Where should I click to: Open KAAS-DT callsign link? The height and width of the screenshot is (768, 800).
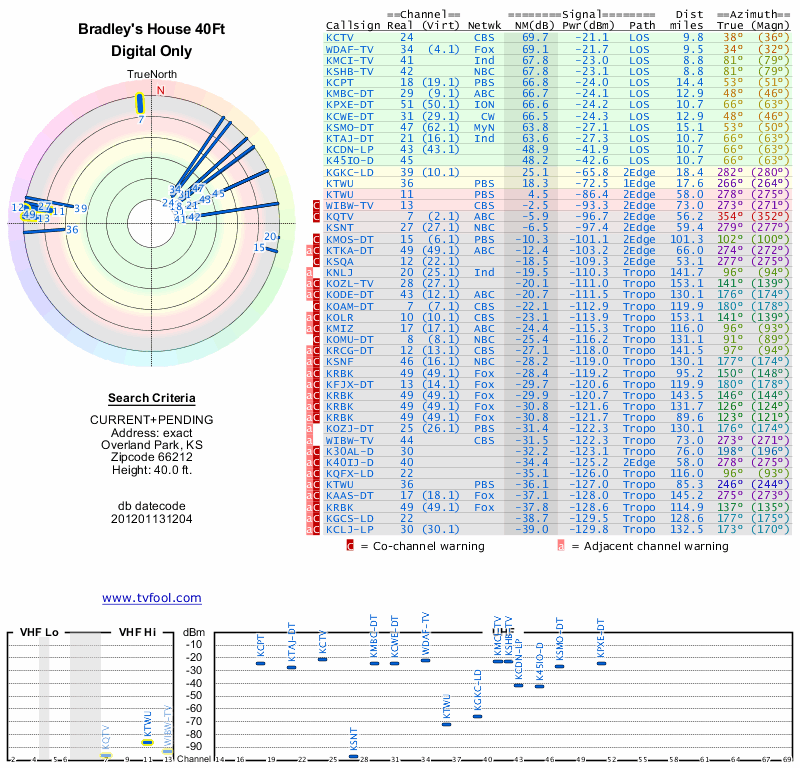350,496
